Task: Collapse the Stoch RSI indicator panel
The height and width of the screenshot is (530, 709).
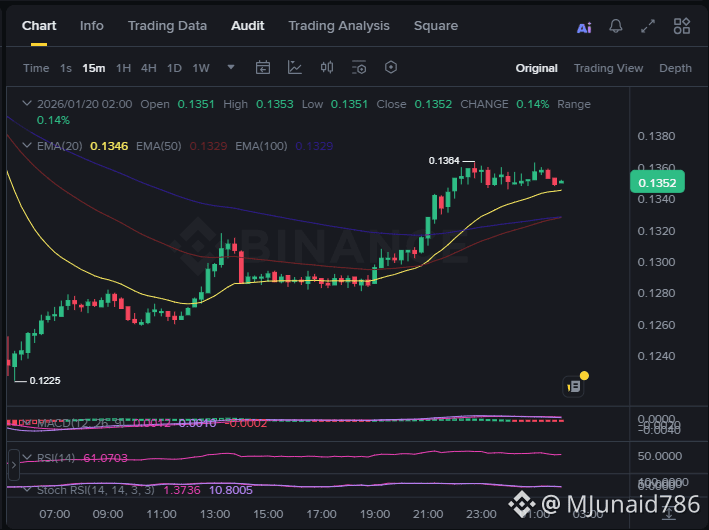Action: coord(27,490)
